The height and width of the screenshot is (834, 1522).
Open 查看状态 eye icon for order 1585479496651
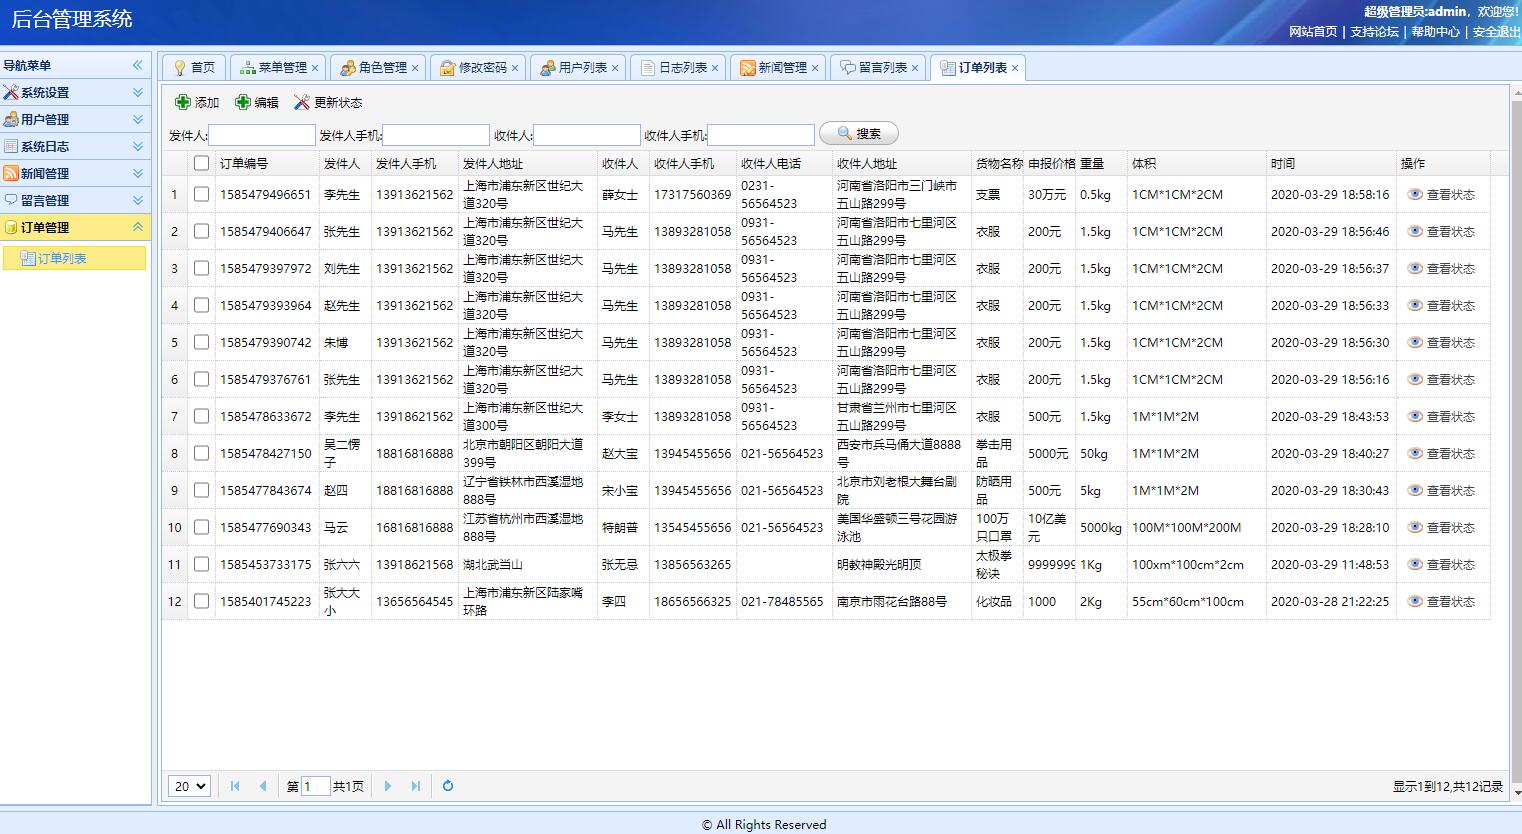pyautogui.click(x=1414, y=194)
